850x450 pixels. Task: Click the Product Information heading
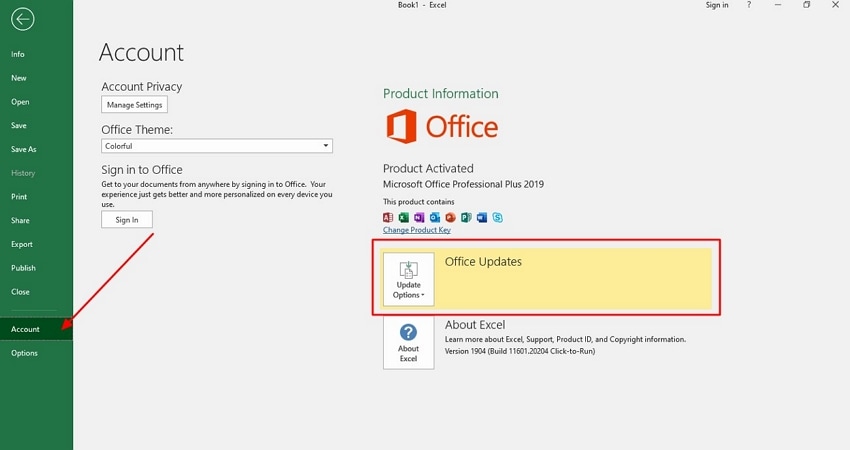[441, 93]
